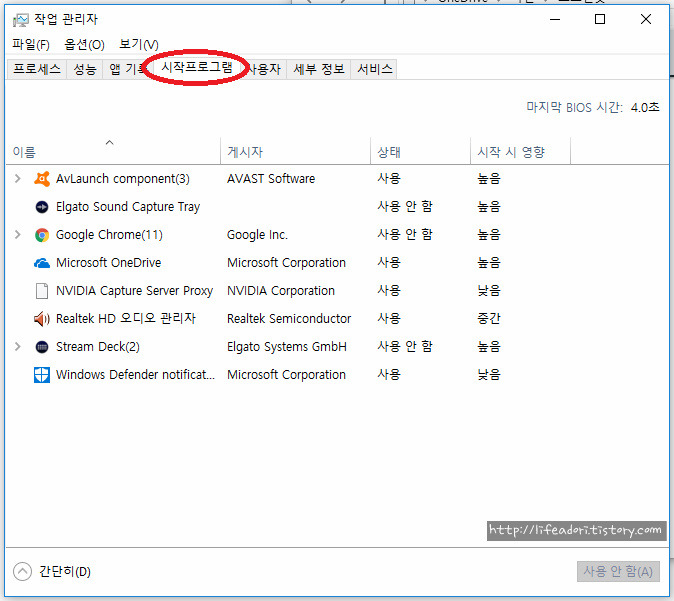The image size is (674, 601).
Task: Switch to the 시작프로그램 tab
Action: click(x=196, y=67)
